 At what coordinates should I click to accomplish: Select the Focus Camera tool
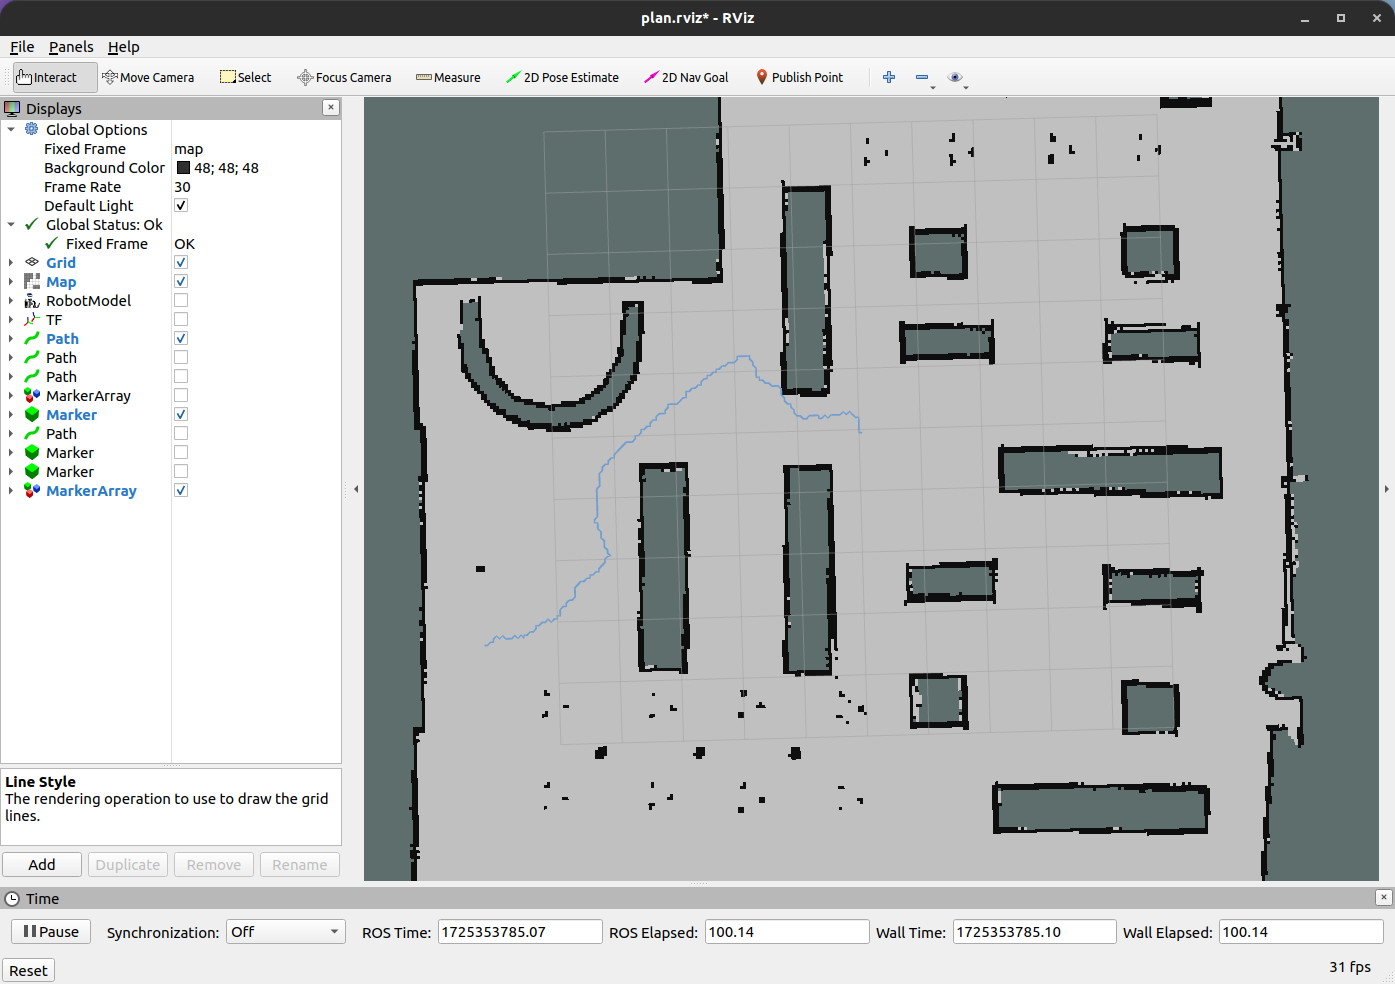tap(344, 77)
